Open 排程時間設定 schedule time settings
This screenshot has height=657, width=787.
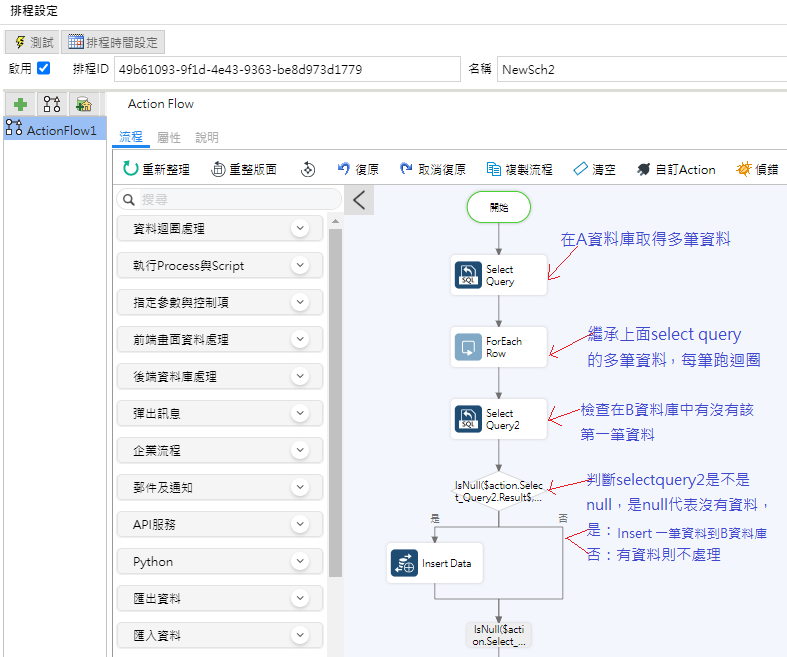pos(113,42)
